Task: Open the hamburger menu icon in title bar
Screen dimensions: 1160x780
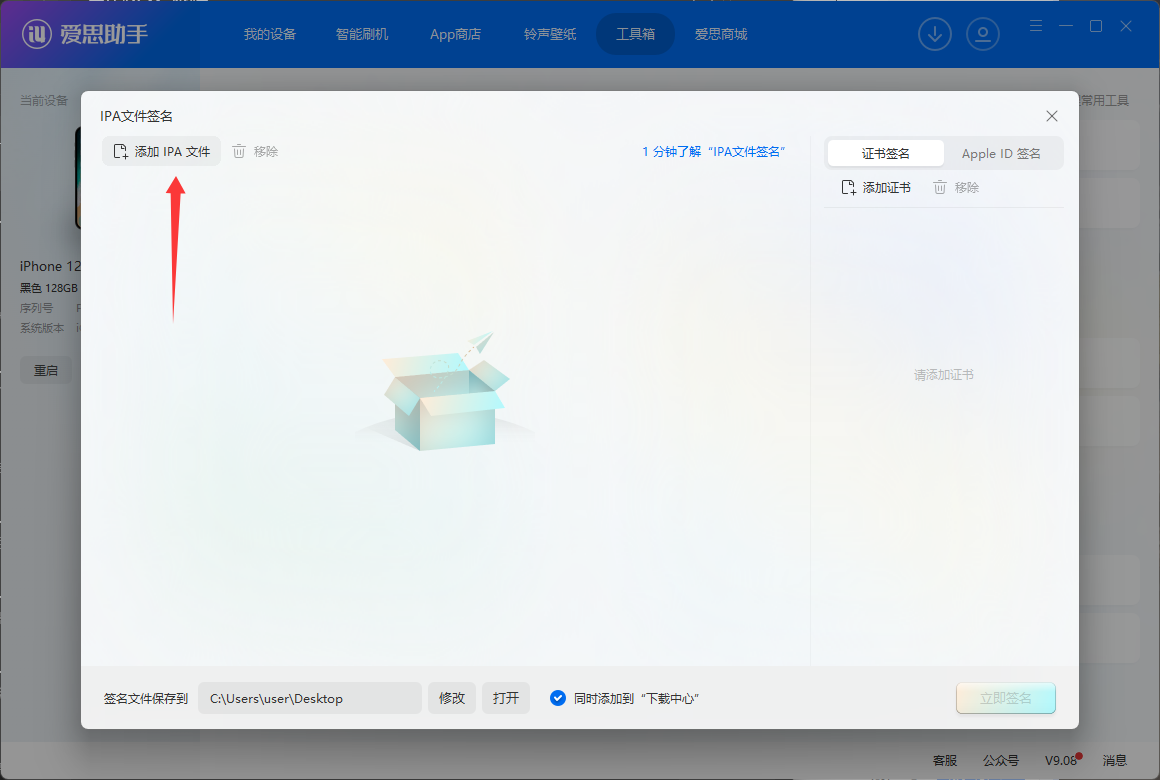Action: click(x=1036, y=26)
